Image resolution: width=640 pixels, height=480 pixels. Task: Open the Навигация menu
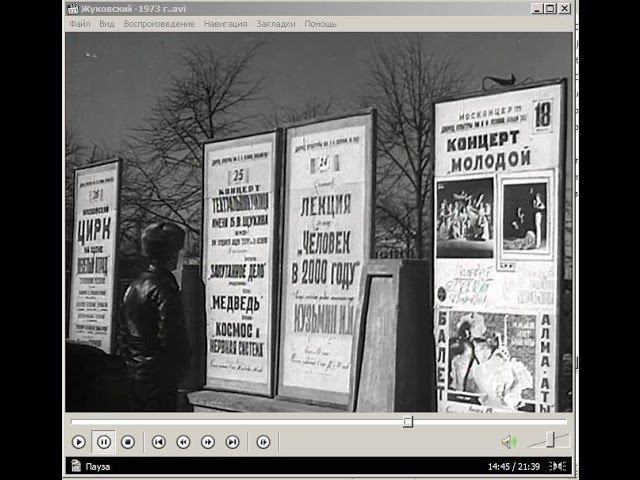pyautogui.click(x=226, y=24)
